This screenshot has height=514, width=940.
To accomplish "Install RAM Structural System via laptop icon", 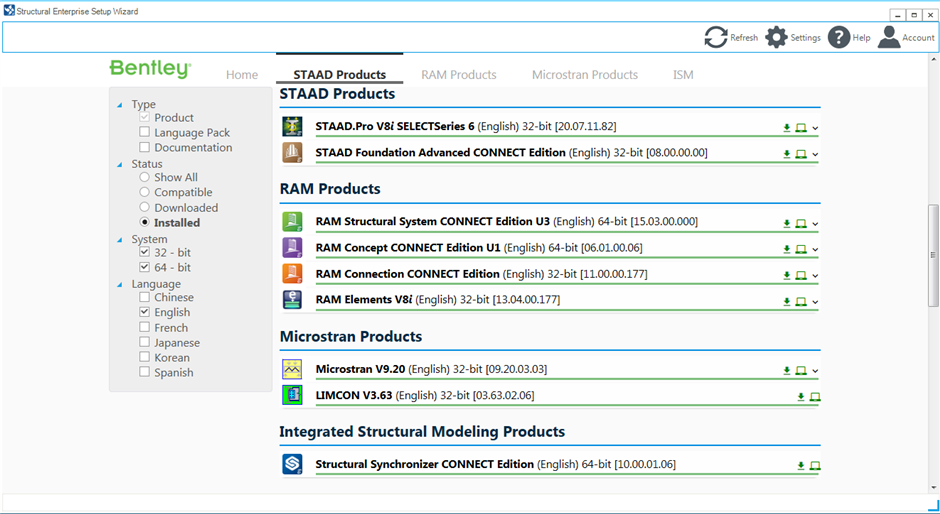I will click(x=801, y=224).
